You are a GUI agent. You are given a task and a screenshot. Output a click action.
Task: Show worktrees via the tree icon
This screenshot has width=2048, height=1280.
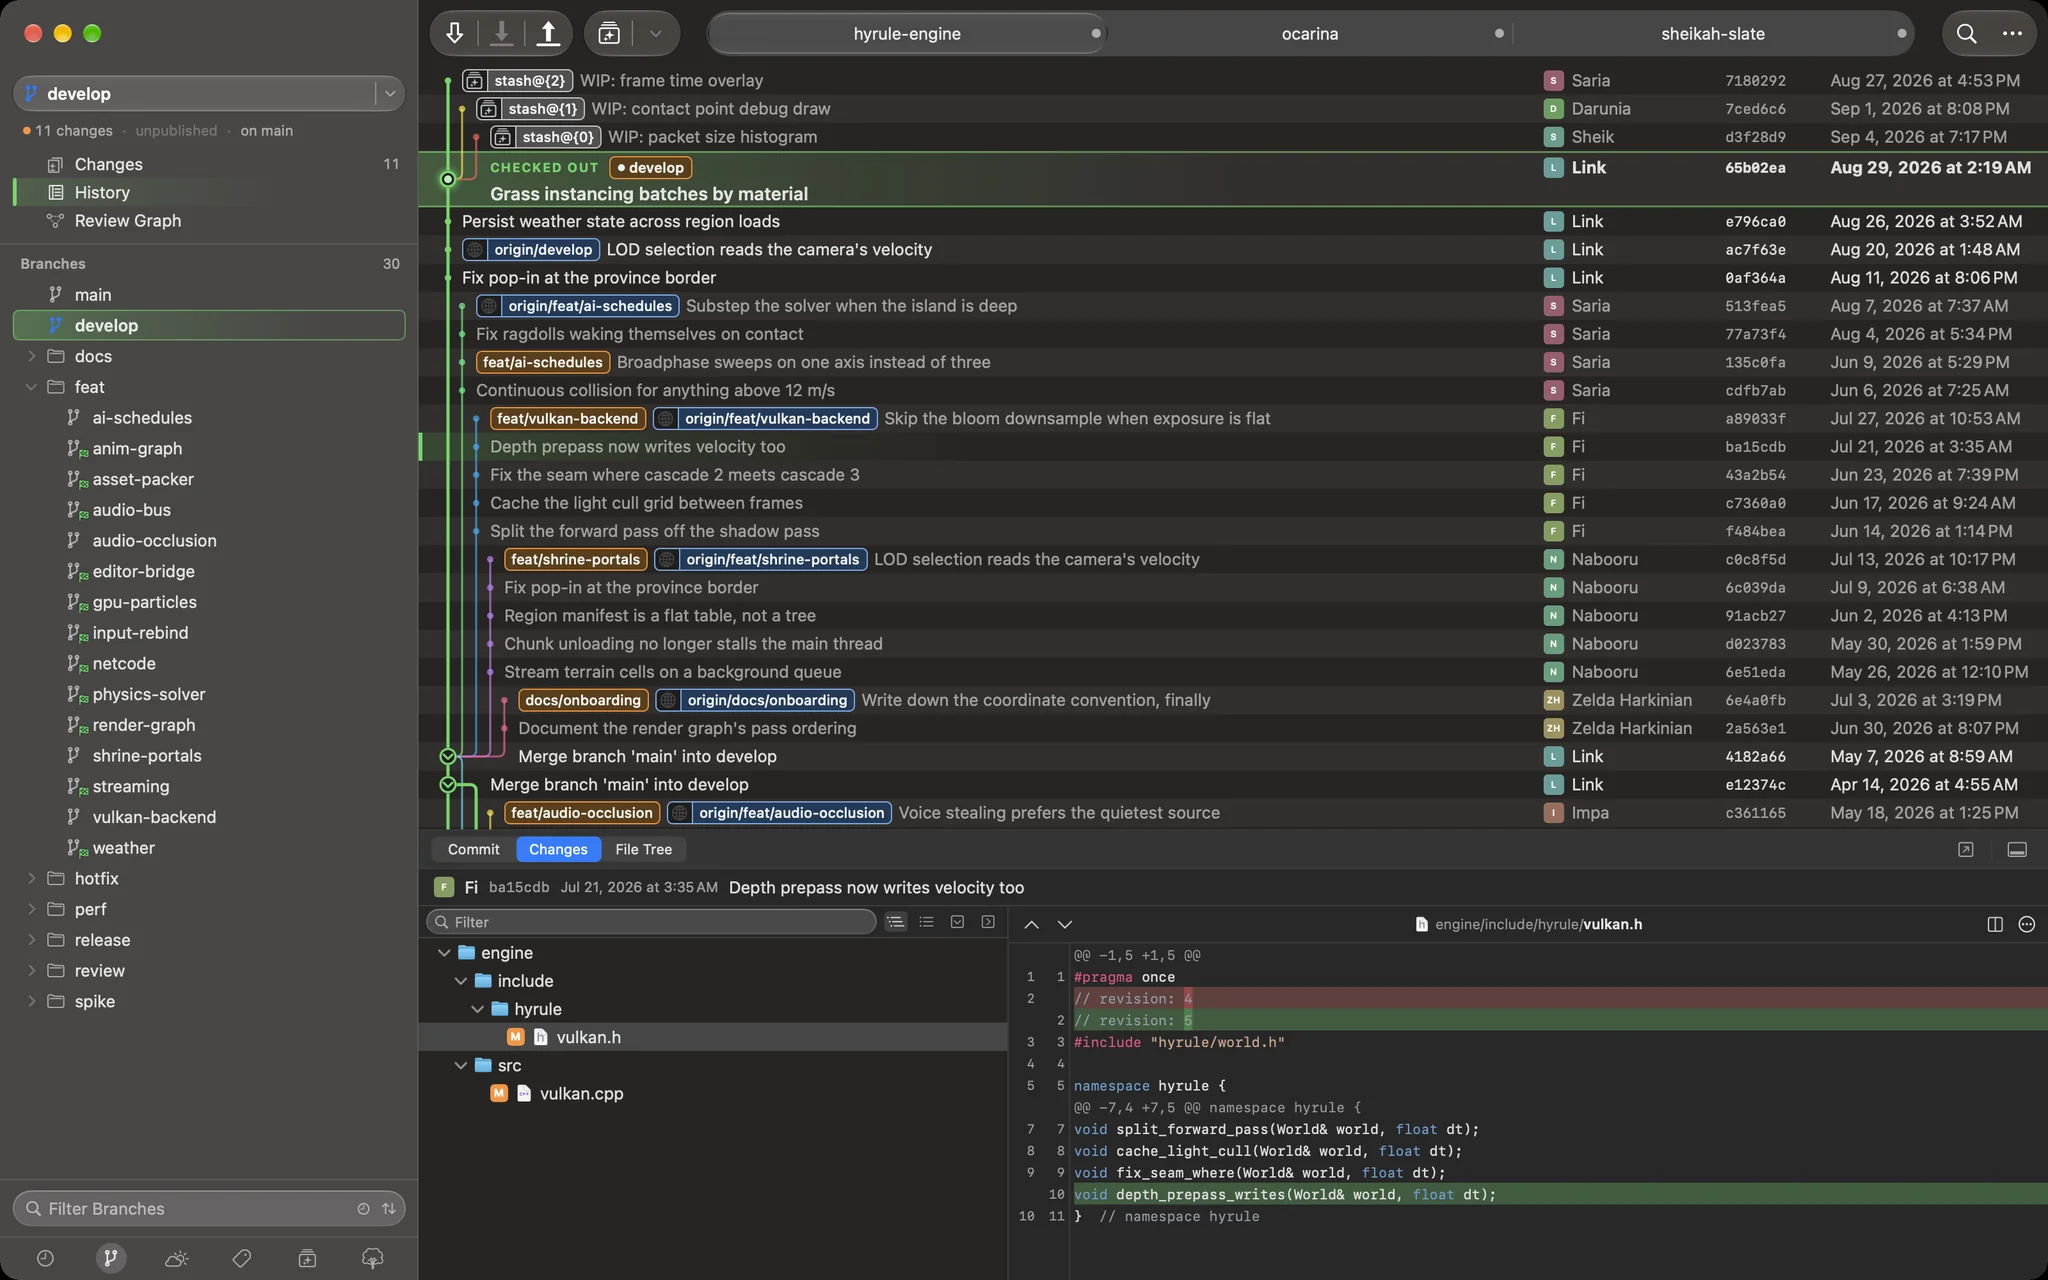point(372,1258)
